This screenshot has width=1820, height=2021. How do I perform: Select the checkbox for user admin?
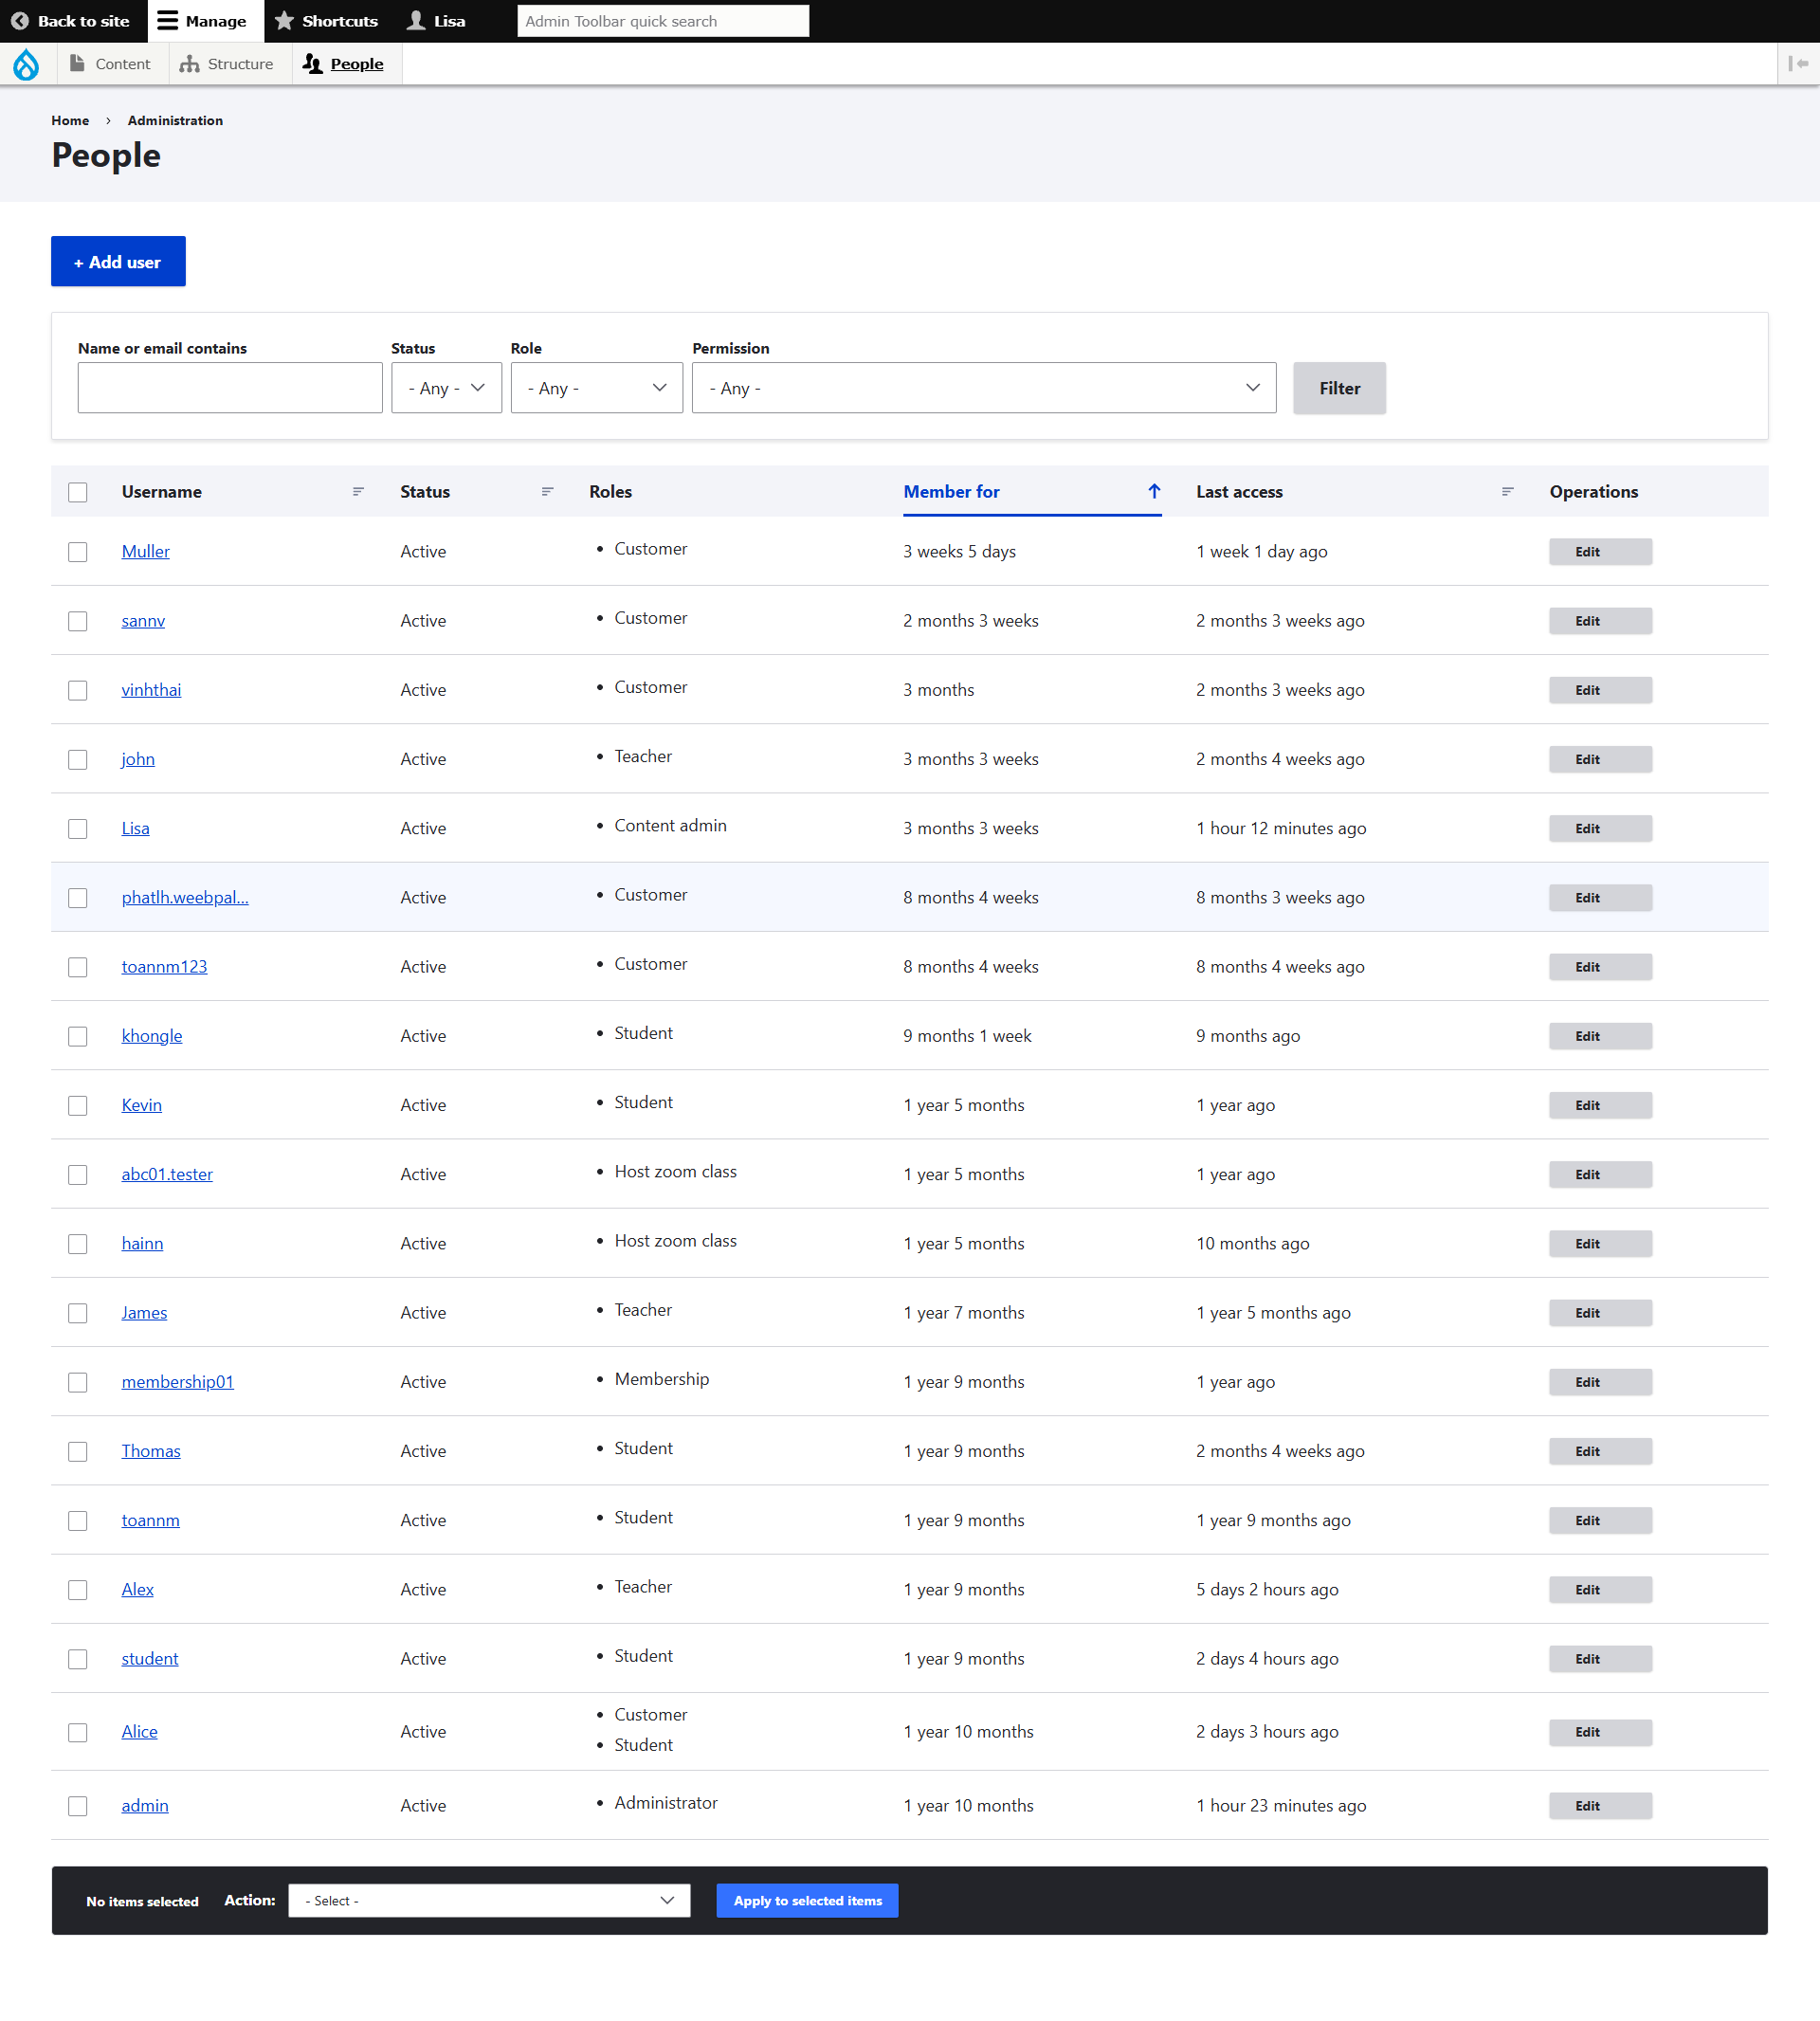pyautogui.click(x=78, y=1805)
